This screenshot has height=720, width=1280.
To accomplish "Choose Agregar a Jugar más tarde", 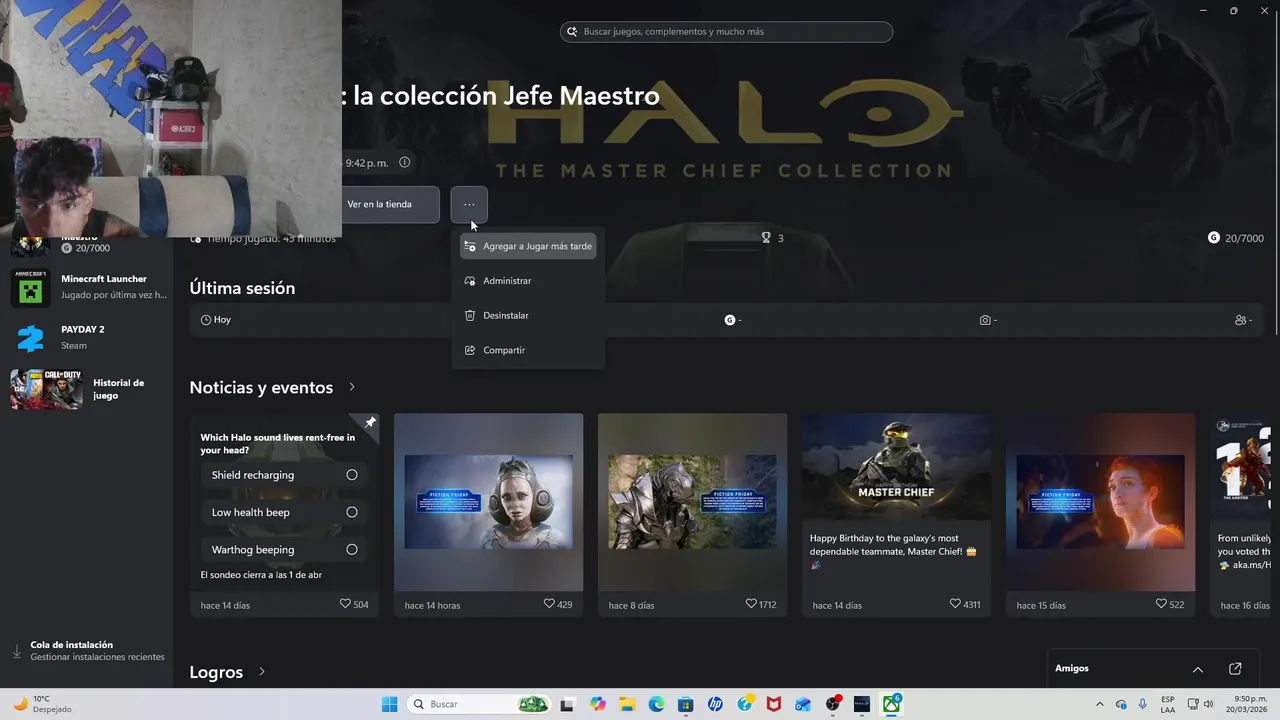I will point(528,246).
